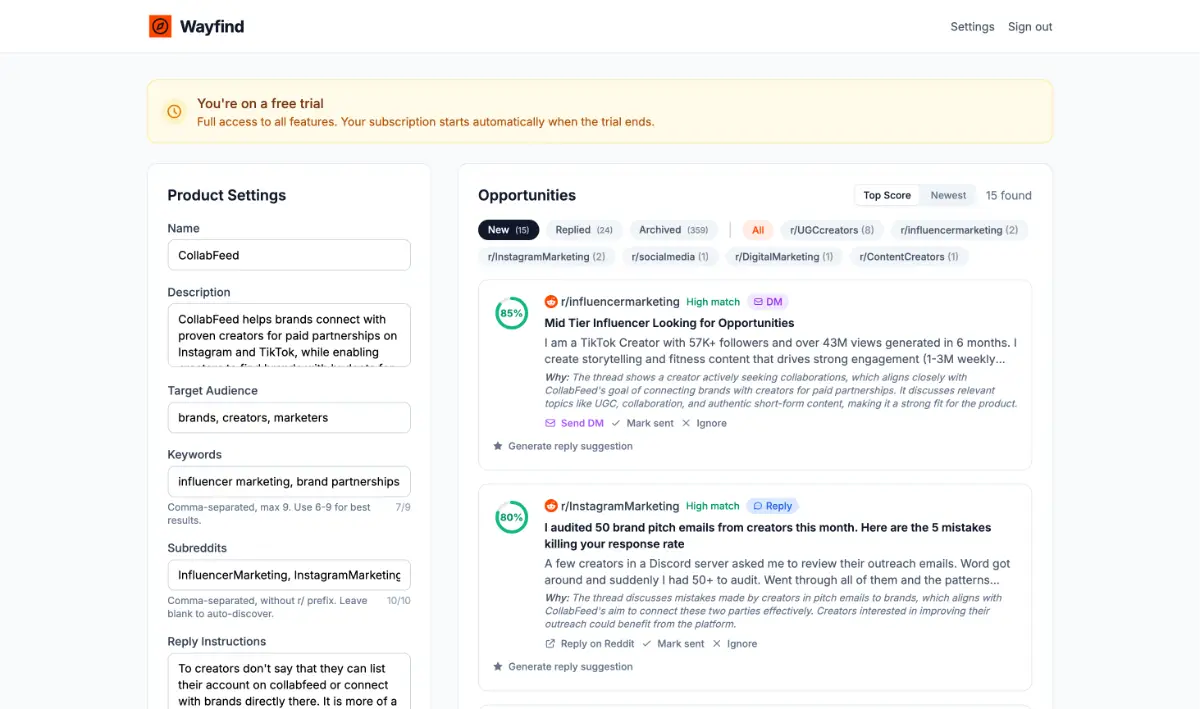
Task: Click the 80% match score ring
Action: tap(512, 517)
